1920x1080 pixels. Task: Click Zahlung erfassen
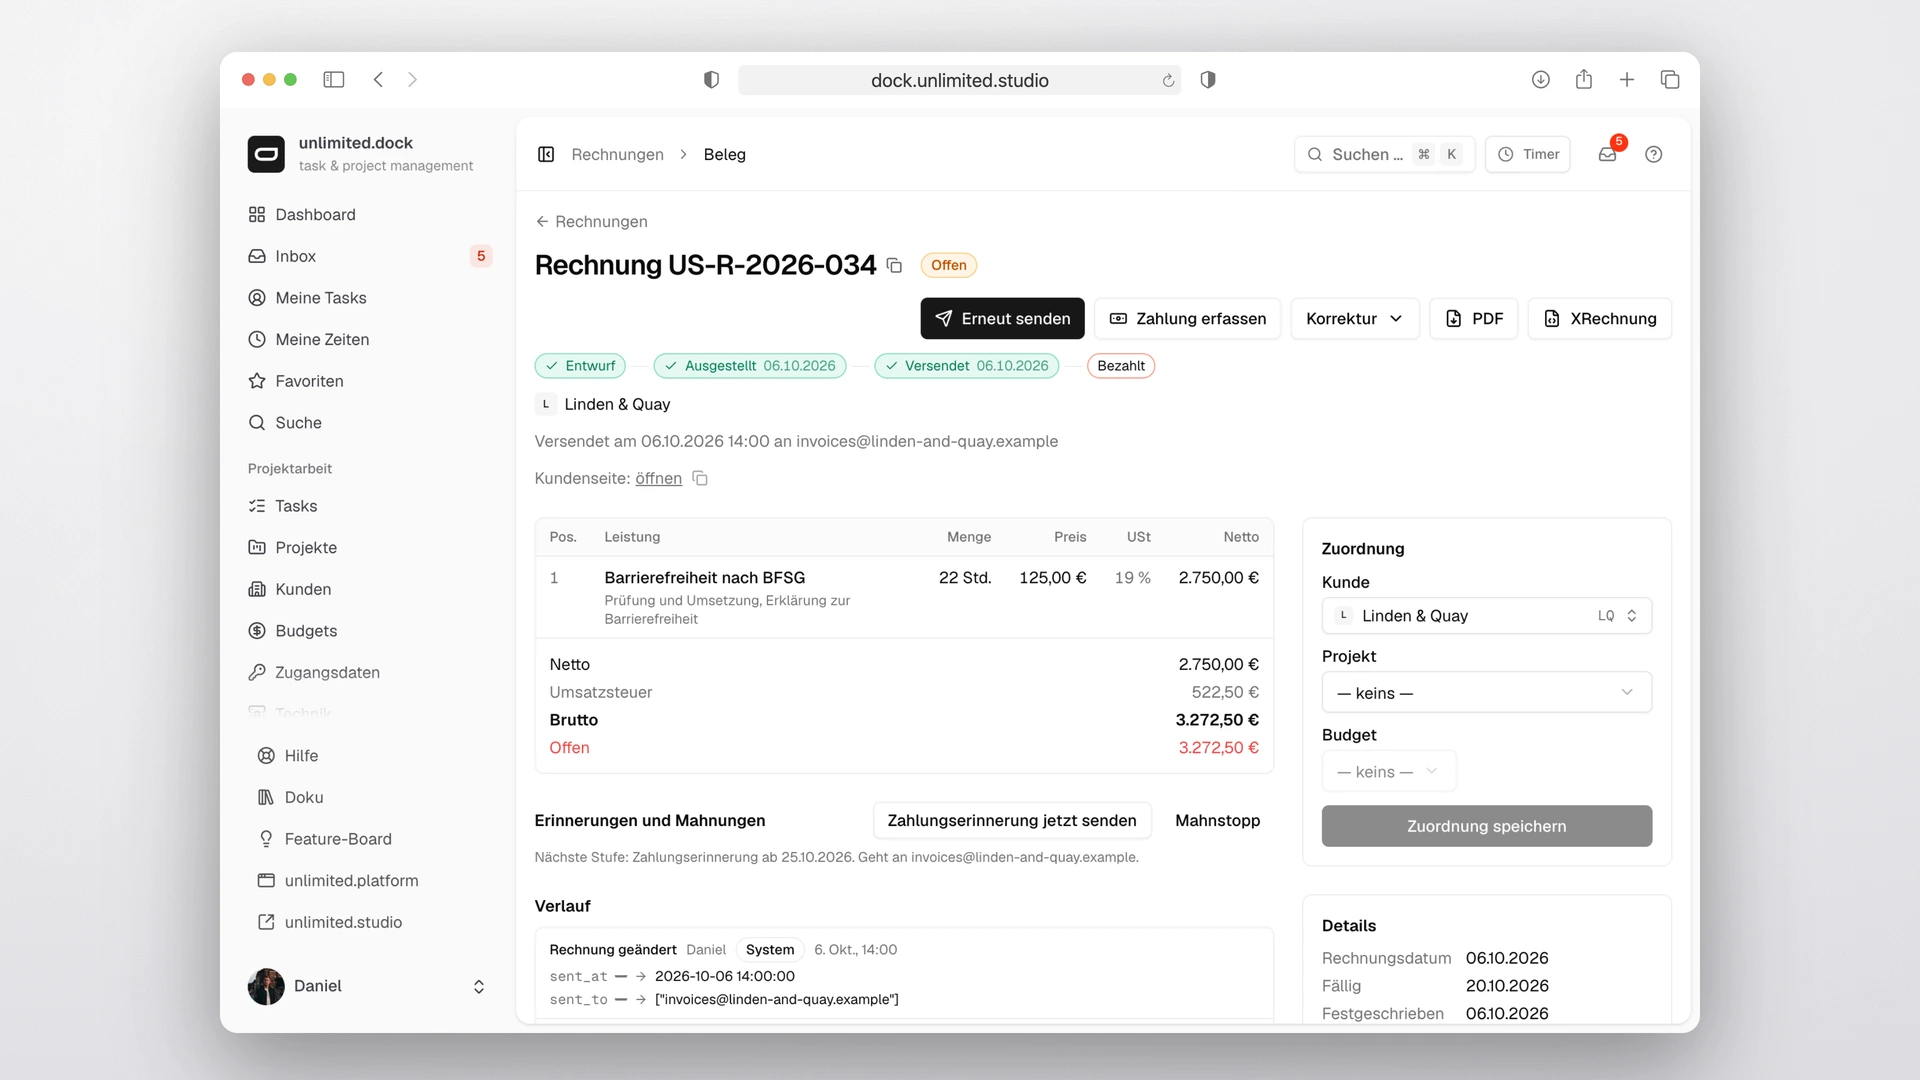[1188, 318]
